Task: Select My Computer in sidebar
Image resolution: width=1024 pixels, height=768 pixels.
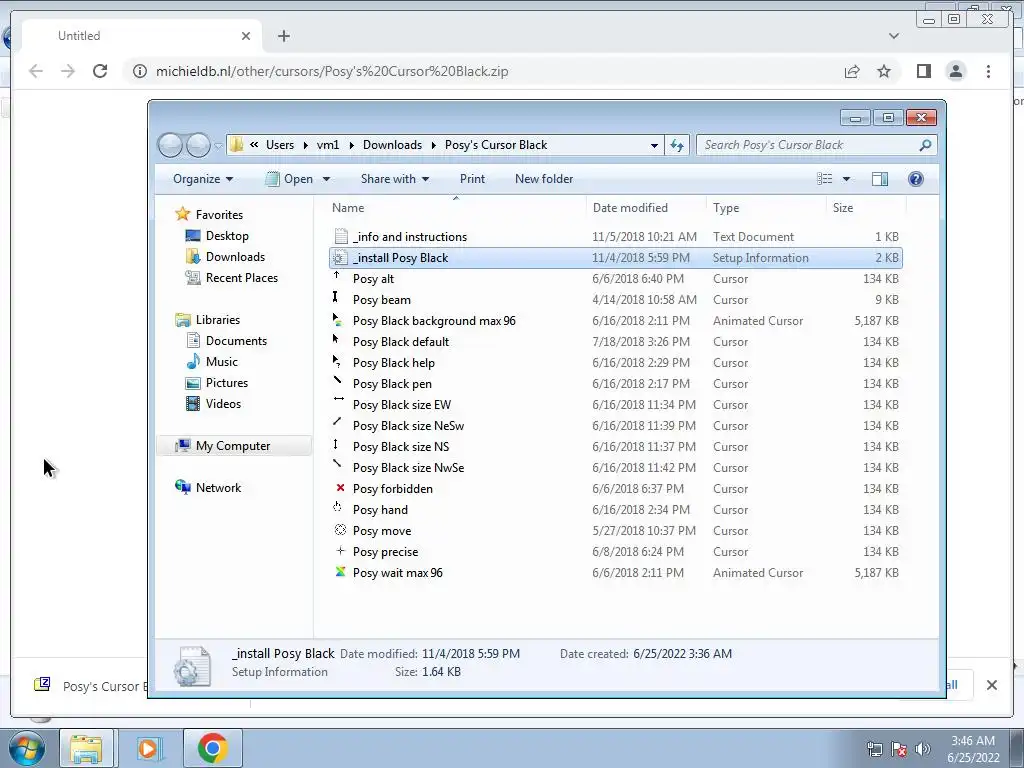Action: [x=232, y=446]
